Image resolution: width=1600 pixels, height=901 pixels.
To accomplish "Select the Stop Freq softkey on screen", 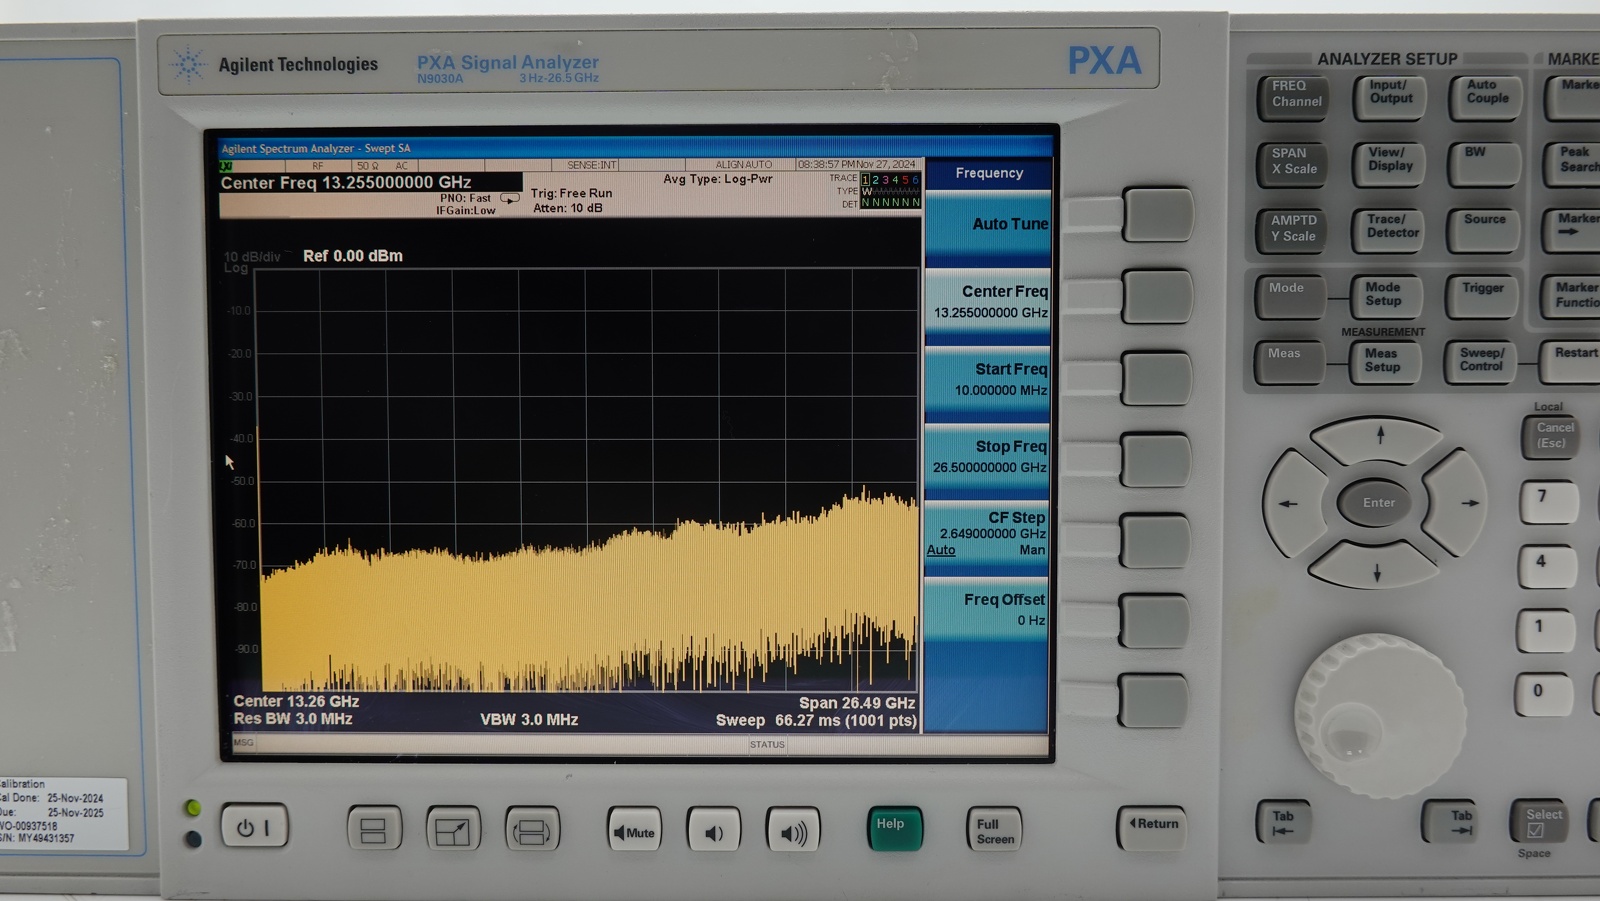I will point(987,456).
